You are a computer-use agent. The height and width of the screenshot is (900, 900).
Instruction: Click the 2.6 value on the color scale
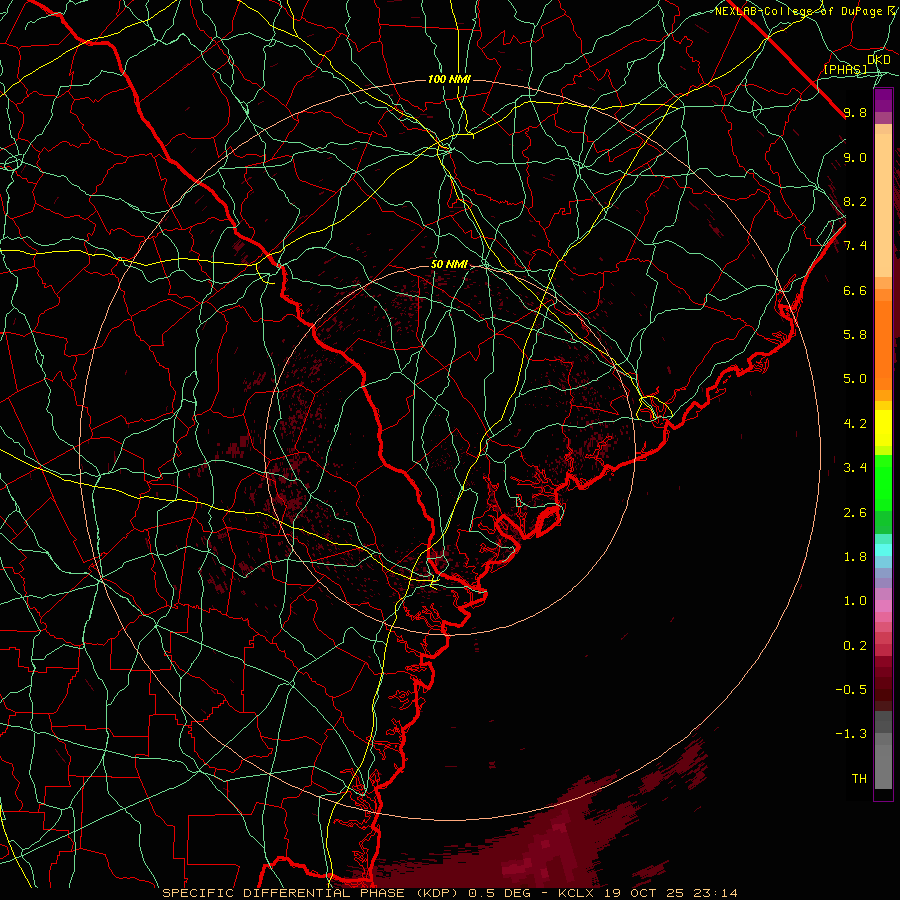point(855,513)
